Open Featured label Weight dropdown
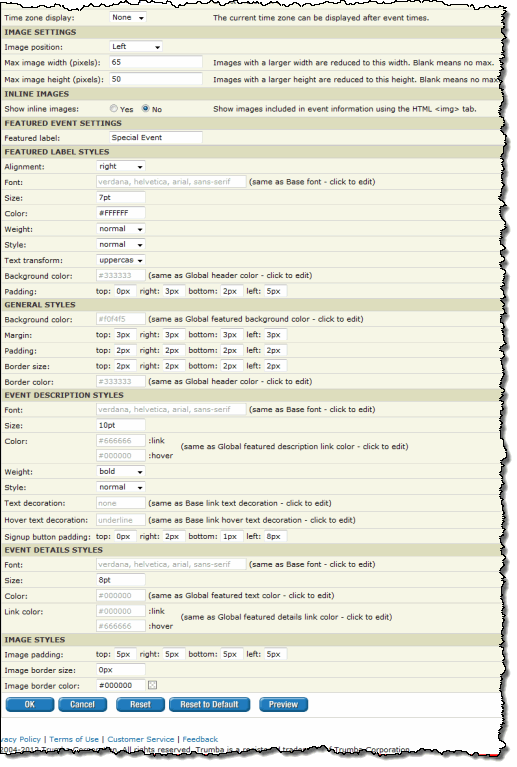 [121, 229]
